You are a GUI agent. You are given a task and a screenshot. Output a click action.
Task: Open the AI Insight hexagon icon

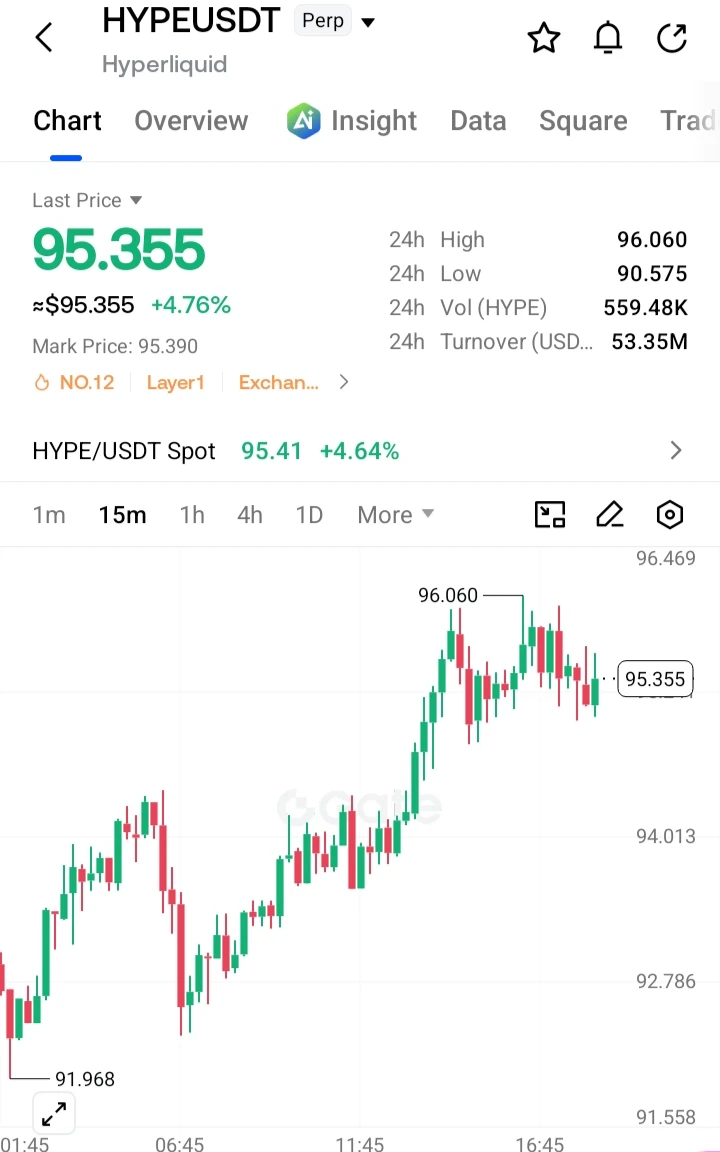click(303, 120)
